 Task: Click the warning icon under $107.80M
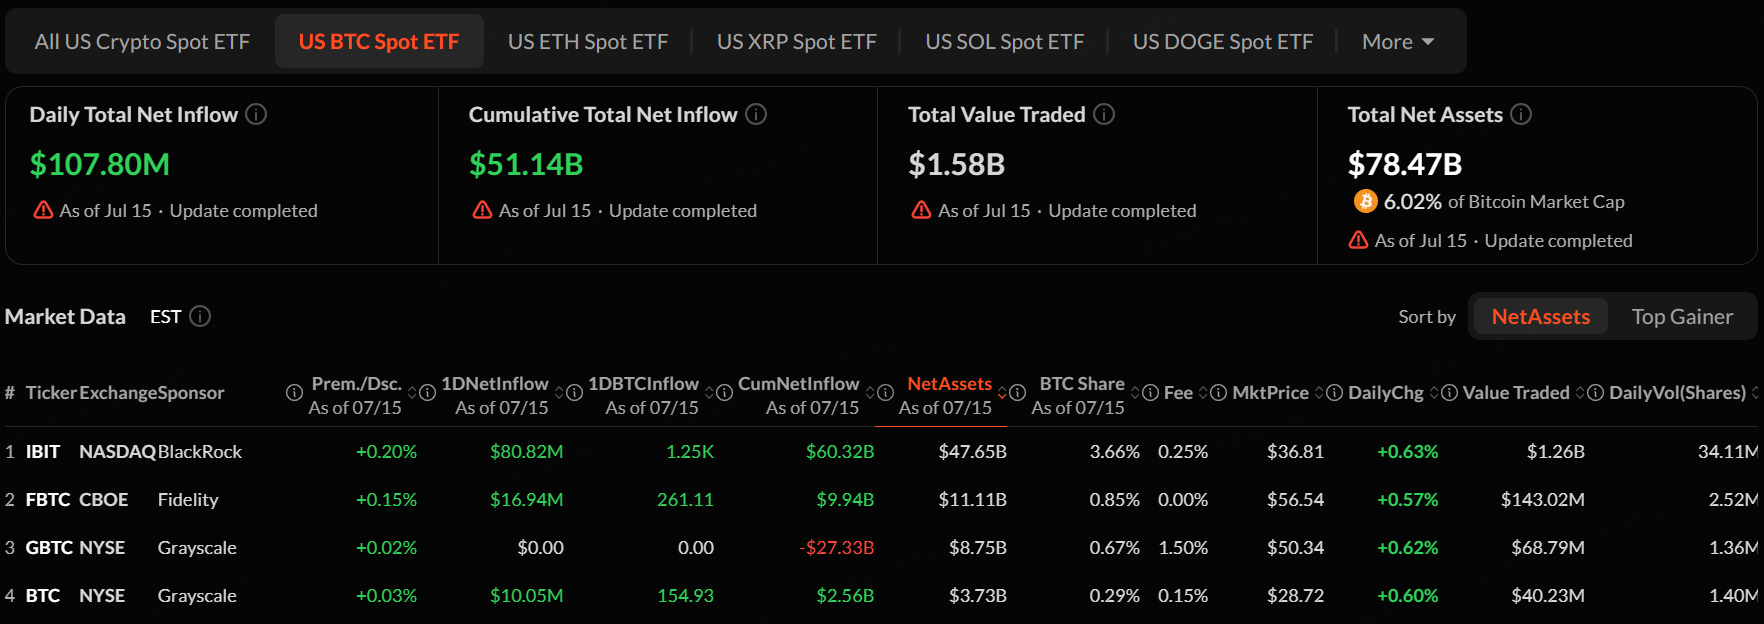[x=43, y=210]
